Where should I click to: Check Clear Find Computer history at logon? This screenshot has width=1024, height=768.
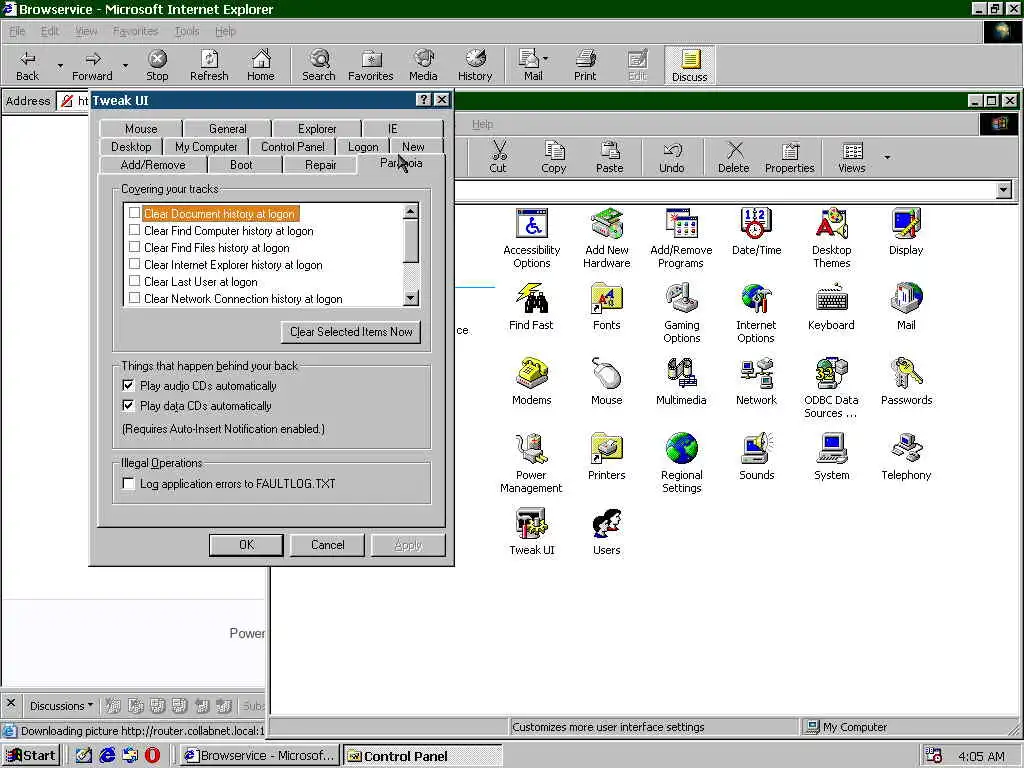click(x=135, y=230)
